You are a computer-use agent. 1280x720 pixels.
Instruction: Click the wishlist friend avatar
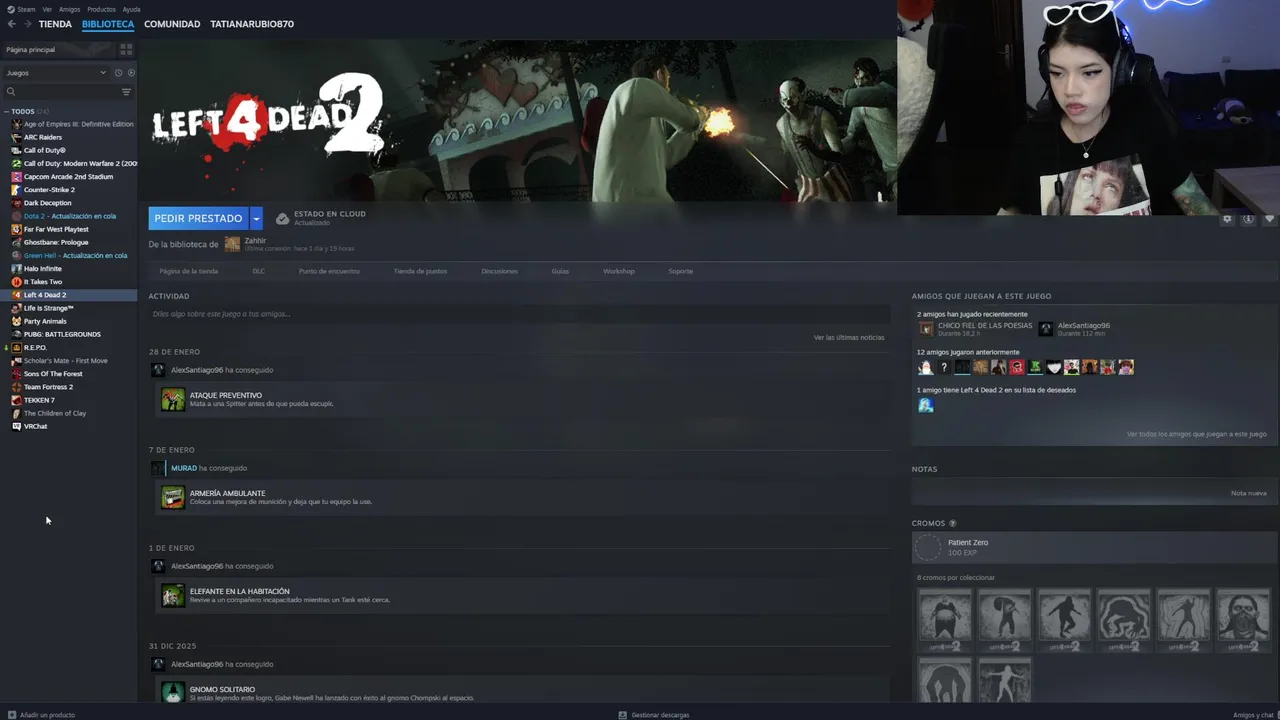[926, 405]
